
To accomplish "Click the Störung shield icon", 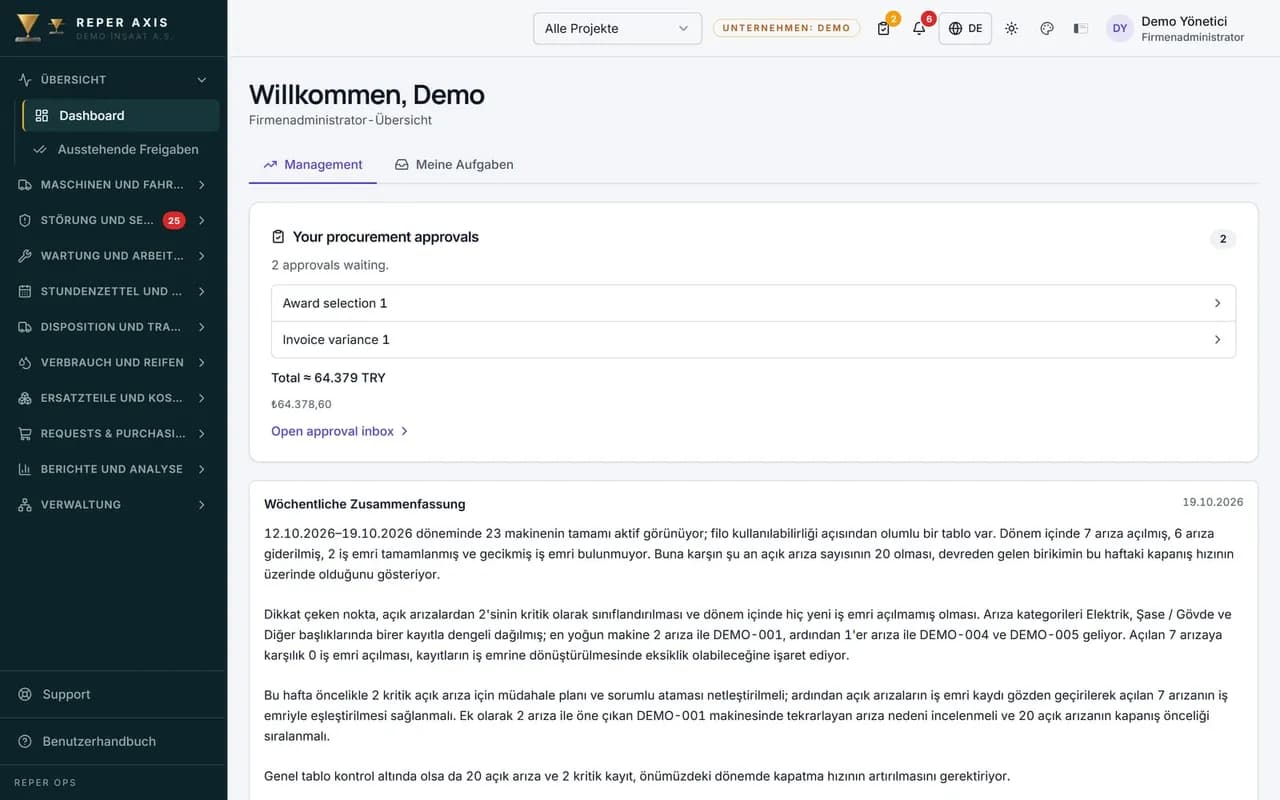I will 25,220.
